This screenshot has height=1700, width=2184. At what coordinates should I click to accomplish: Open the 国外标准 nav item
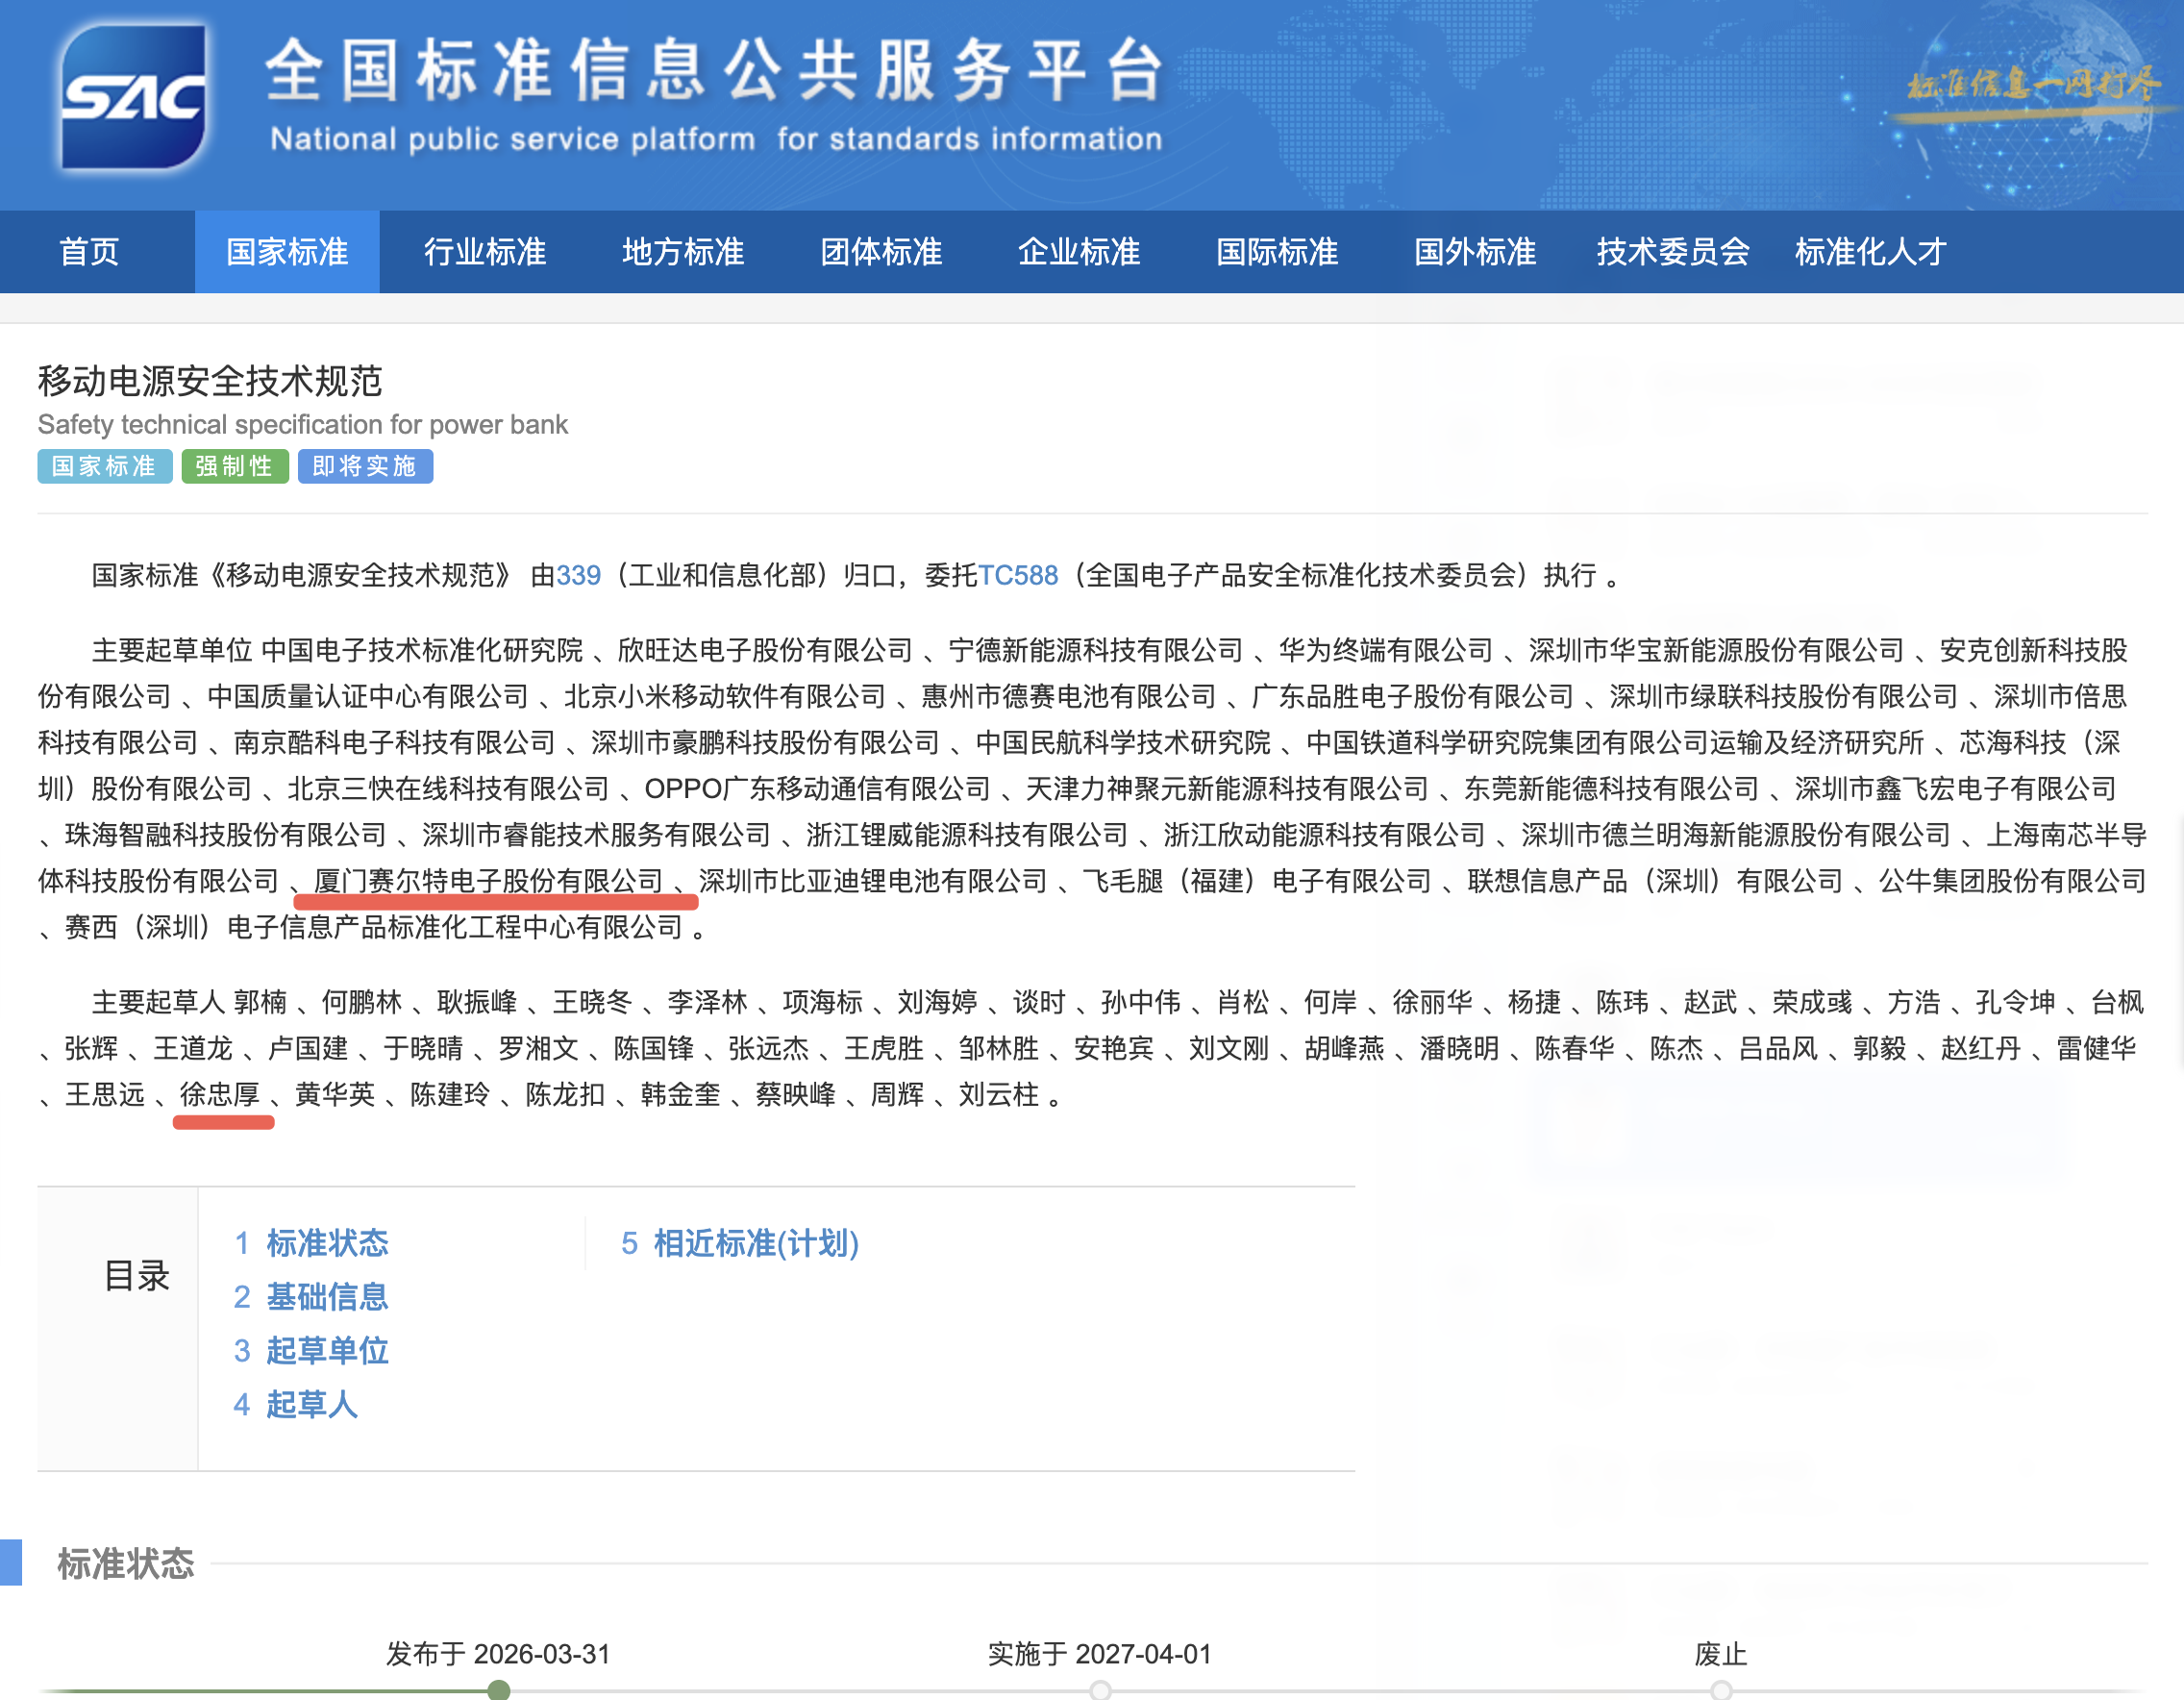click(1475, 252)
